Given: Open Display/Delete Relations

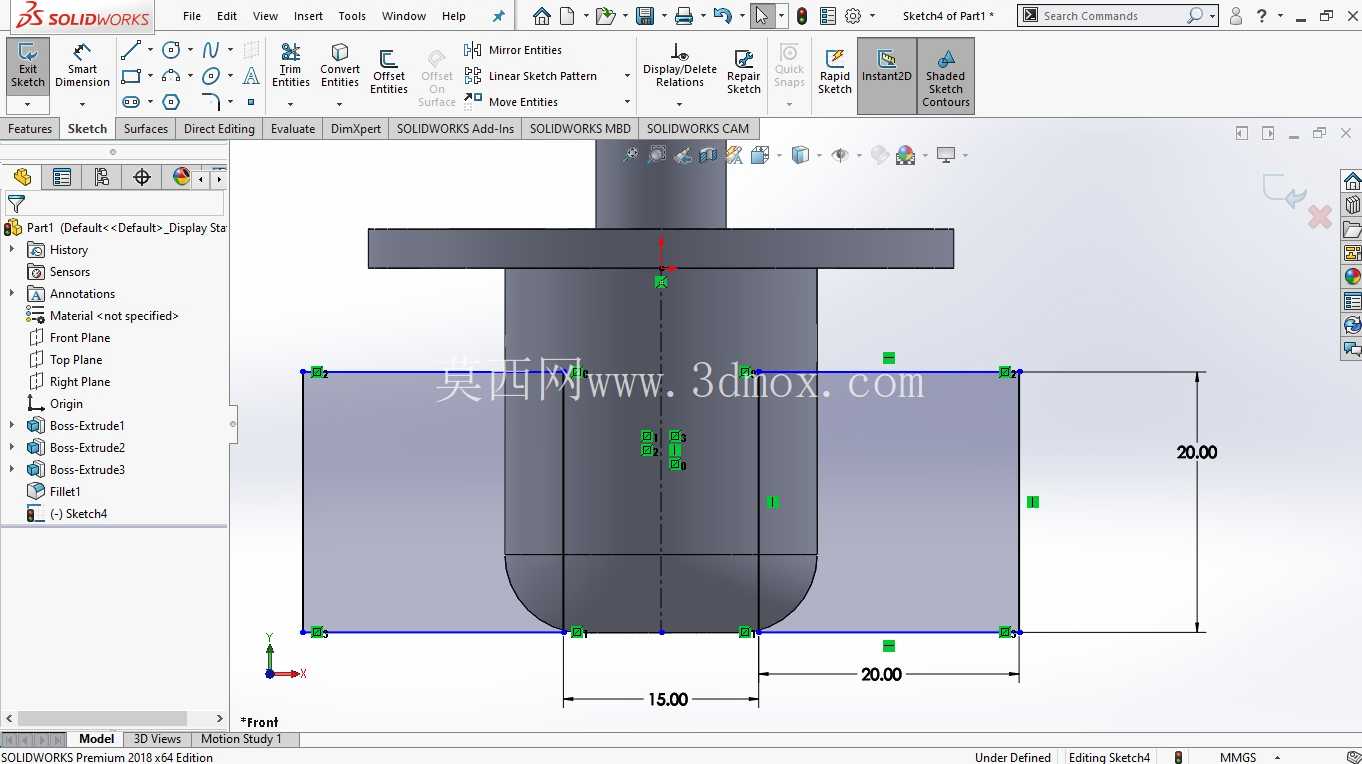Looking at the screenshot, I should (x=679, y=65).
